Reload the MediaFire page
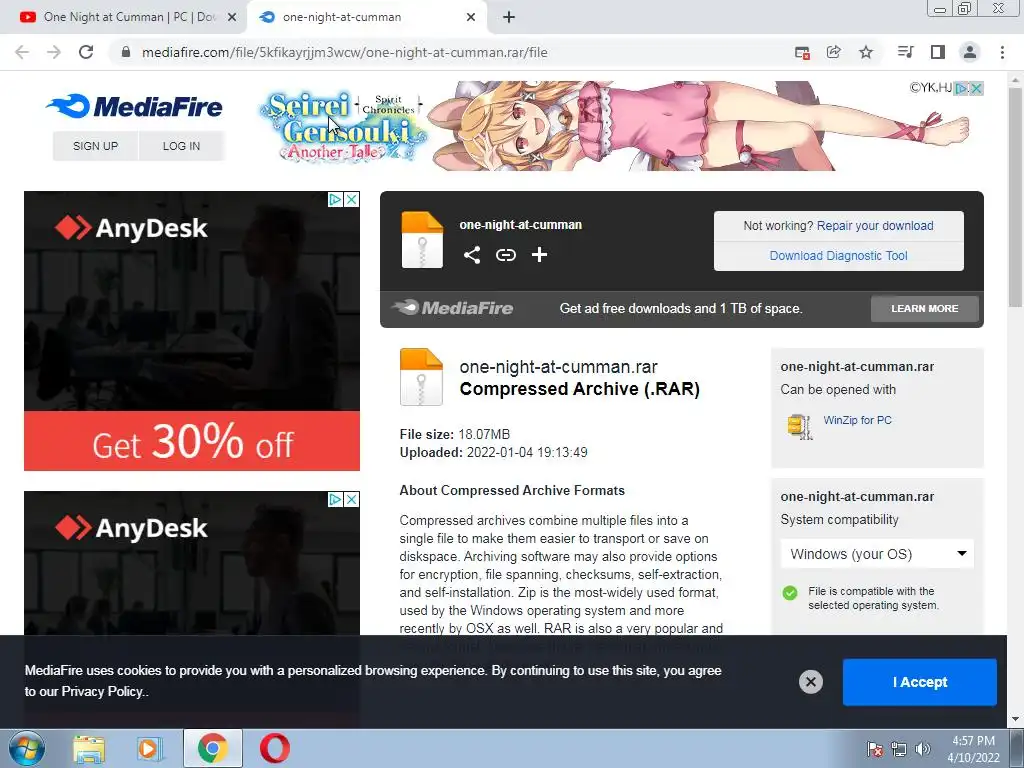The image size is (1024, 768). pos(86,52)
